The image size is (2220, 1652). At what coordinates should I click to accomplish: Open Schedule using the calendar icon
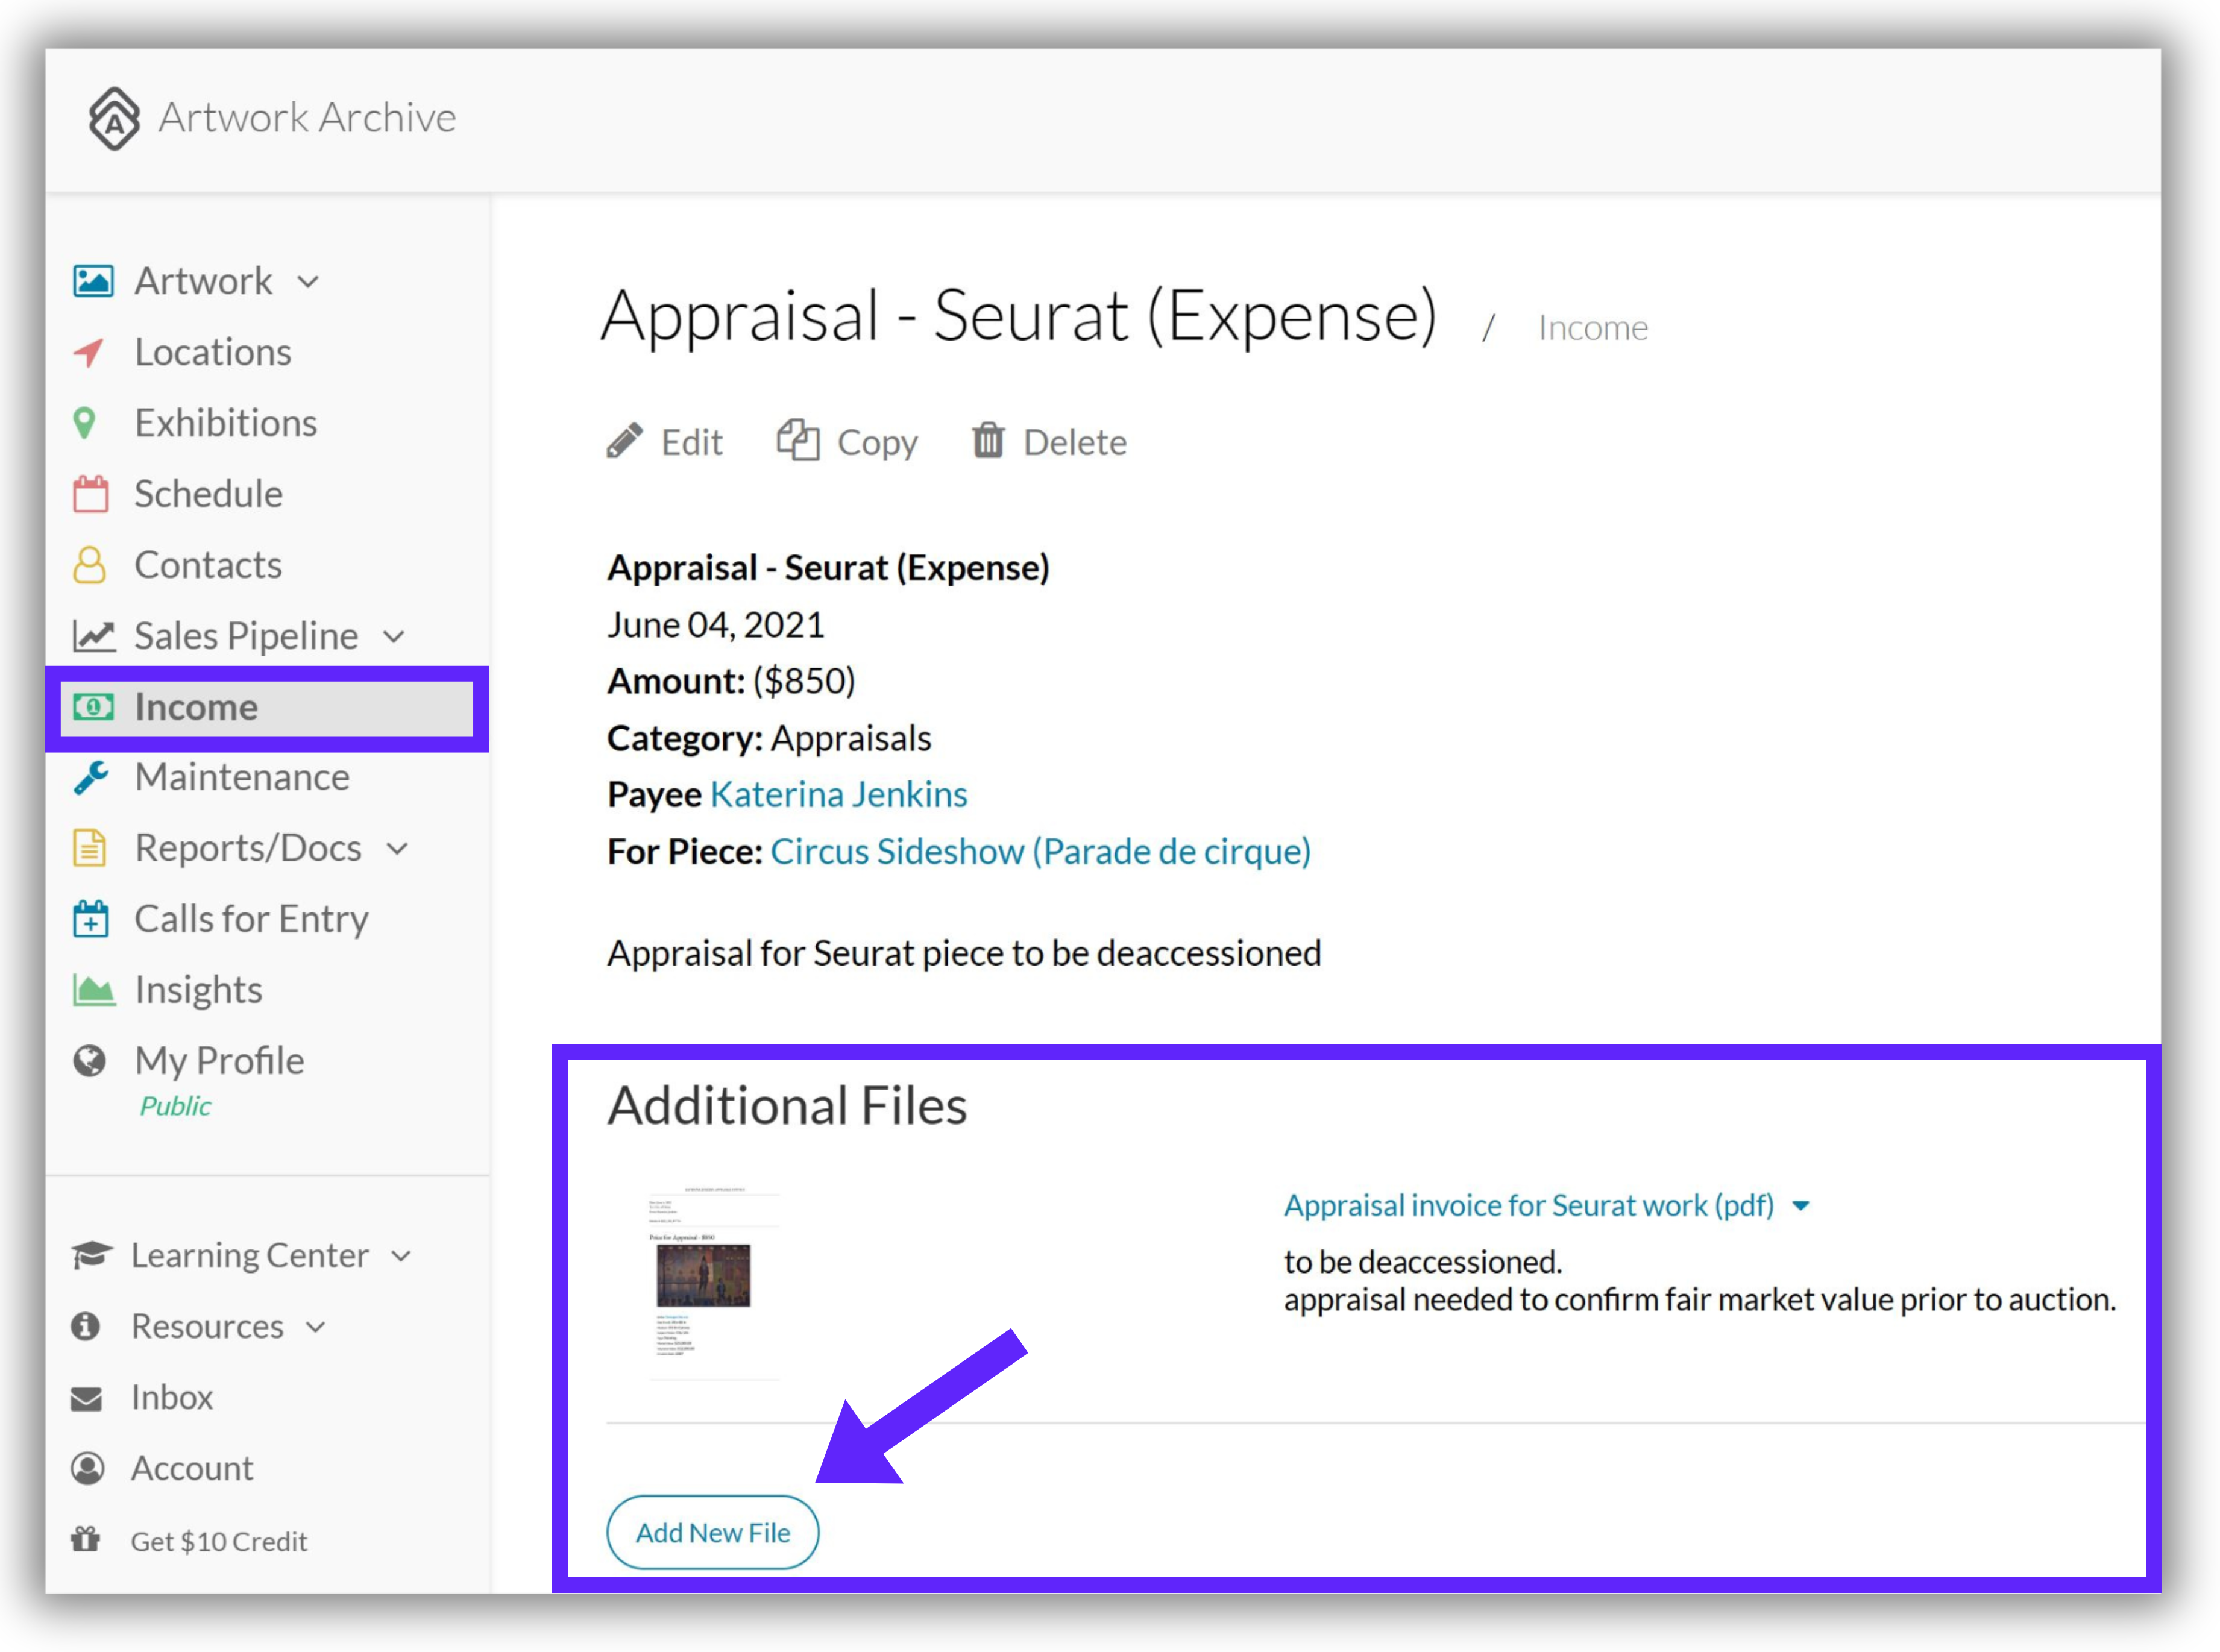(91, 494)
